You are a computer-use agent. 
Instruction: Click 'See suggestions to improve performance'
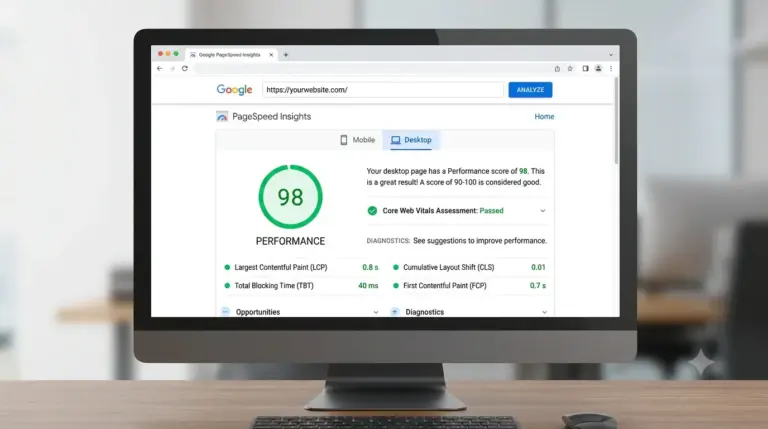(x=480, y=241)
